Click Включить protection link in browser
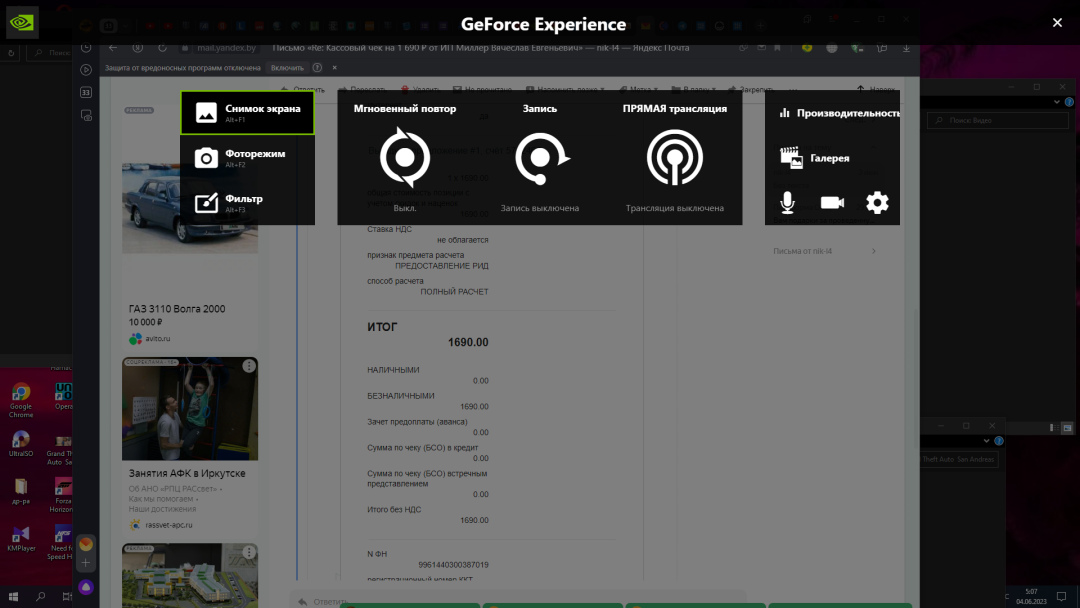This screenshot has width=1080, height=608. coord(287,67)
